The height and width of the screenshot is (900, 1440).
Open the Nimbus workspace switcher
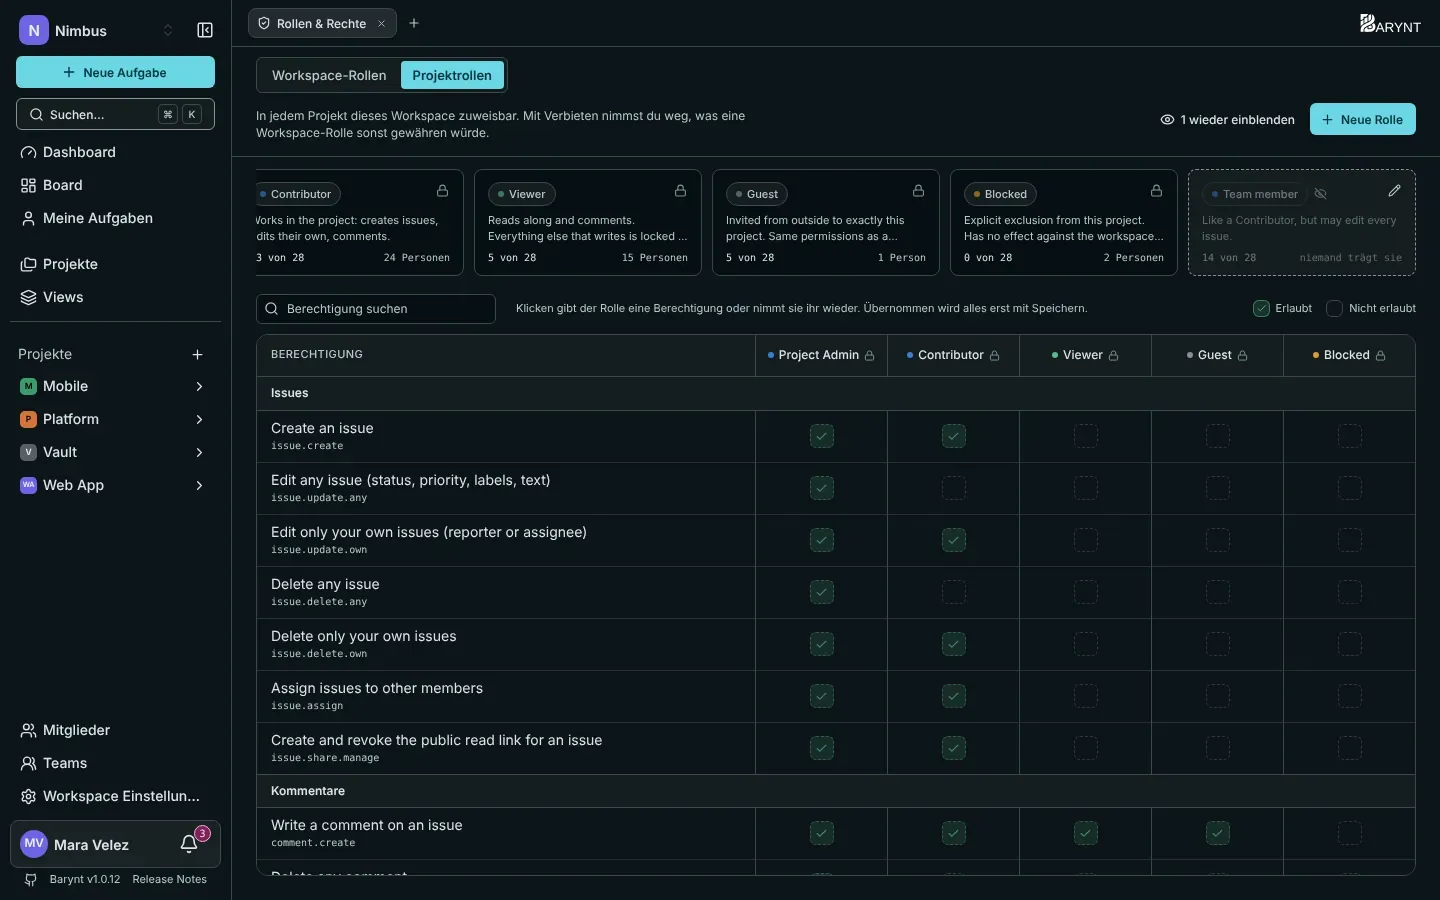tap(97, 31)
